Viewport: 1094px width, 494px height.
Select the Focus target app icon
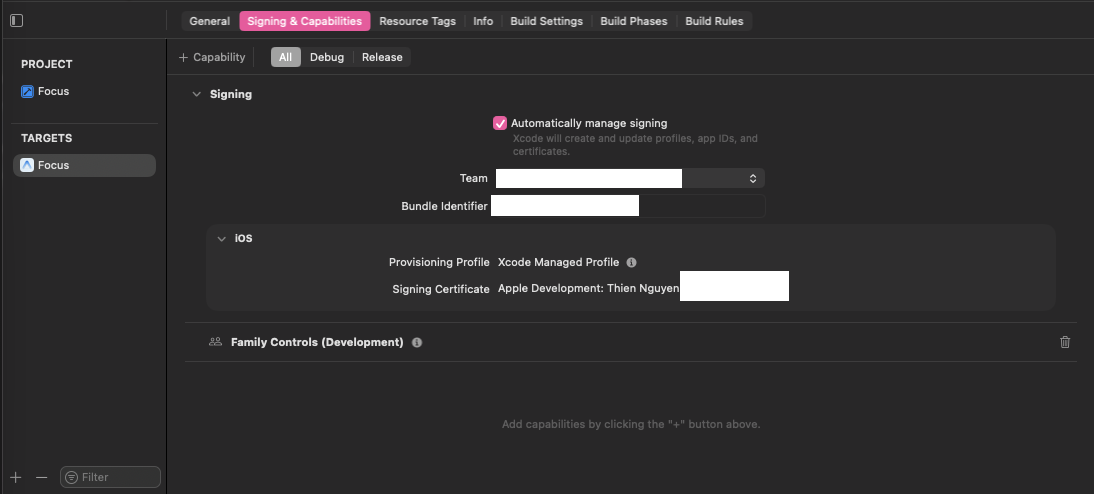tap(27, 165)
